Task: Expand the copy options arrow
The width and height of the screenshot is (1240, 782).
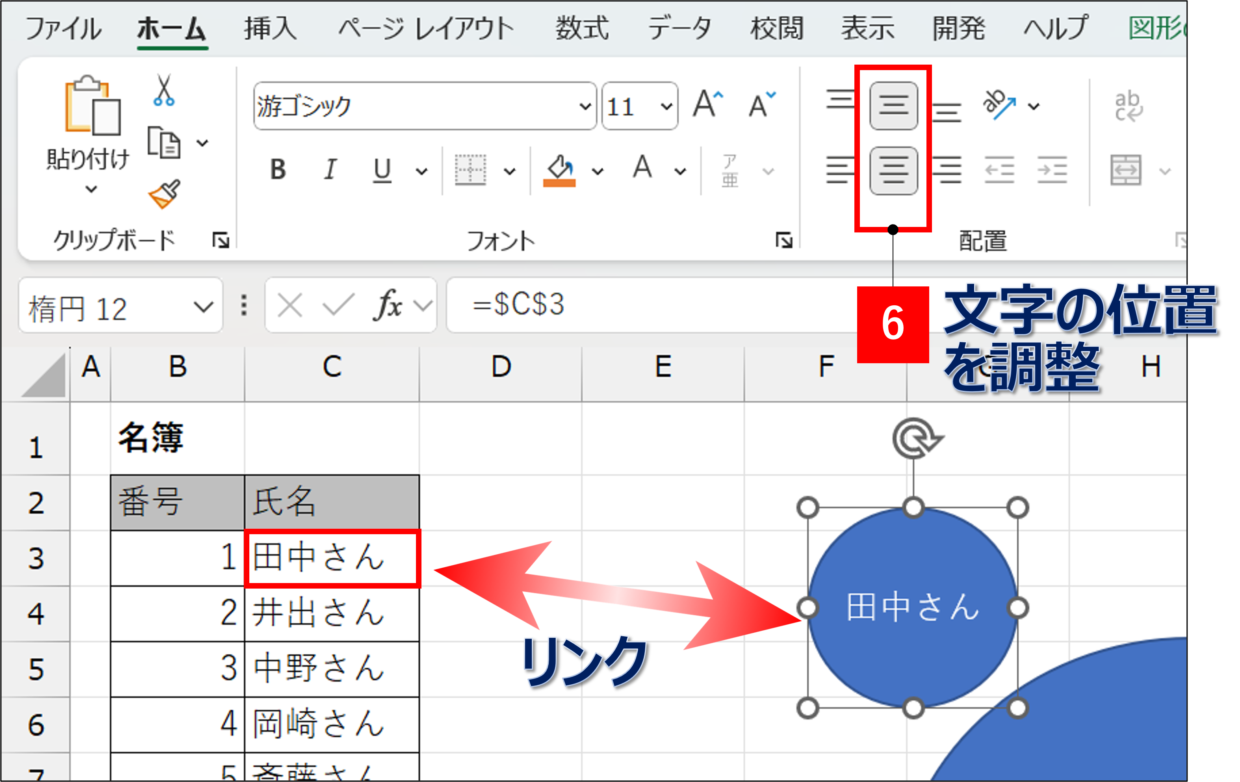Action: (203, 143)
